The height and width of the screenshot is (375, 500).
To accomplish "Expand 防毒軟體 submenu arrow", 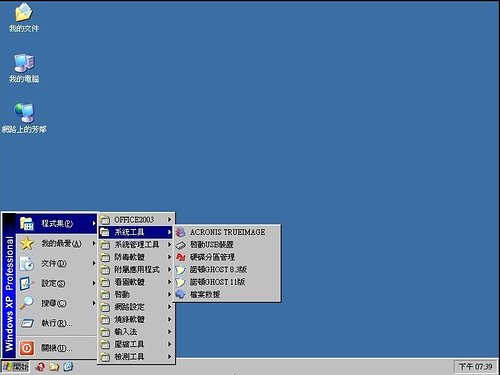I will [x=169, y=257].
